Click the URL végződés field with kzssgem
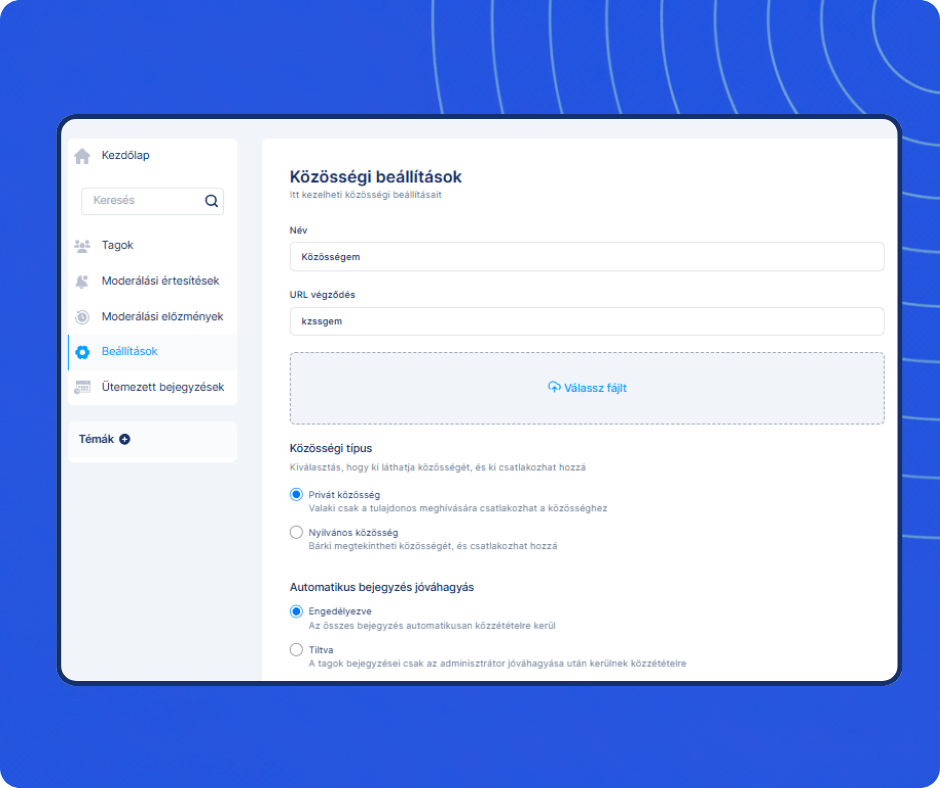The image size is (940, 788). coord(587,321)
